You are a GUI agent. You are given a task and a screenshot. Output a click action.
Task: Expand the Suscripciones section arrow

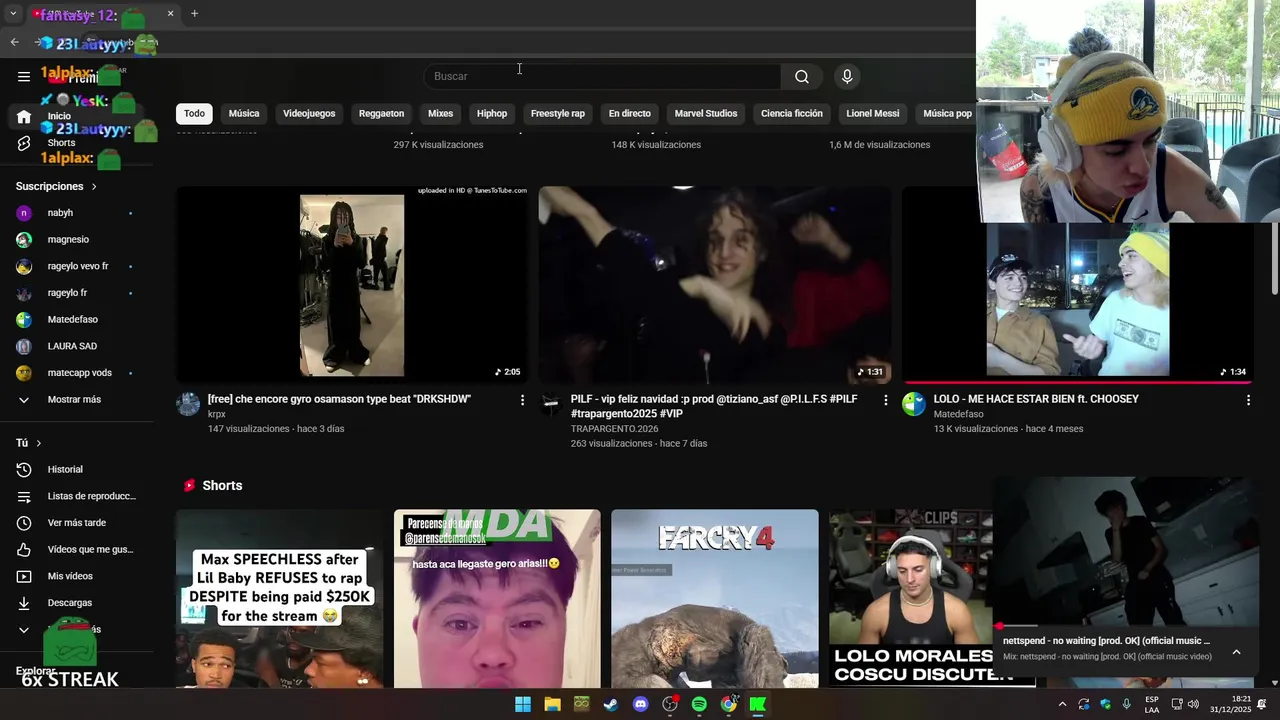94,187
